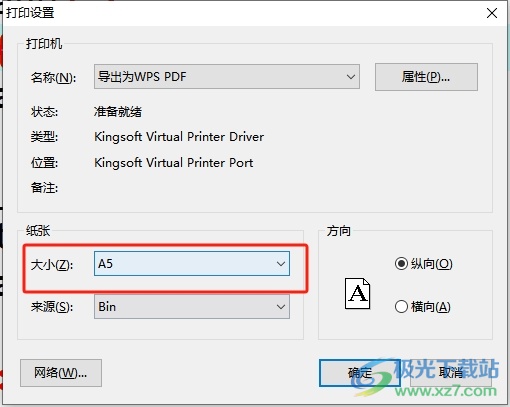Click the 大小(Z) label
The width and height of the screenshot is (510, 407).
(x=52, y=265)
